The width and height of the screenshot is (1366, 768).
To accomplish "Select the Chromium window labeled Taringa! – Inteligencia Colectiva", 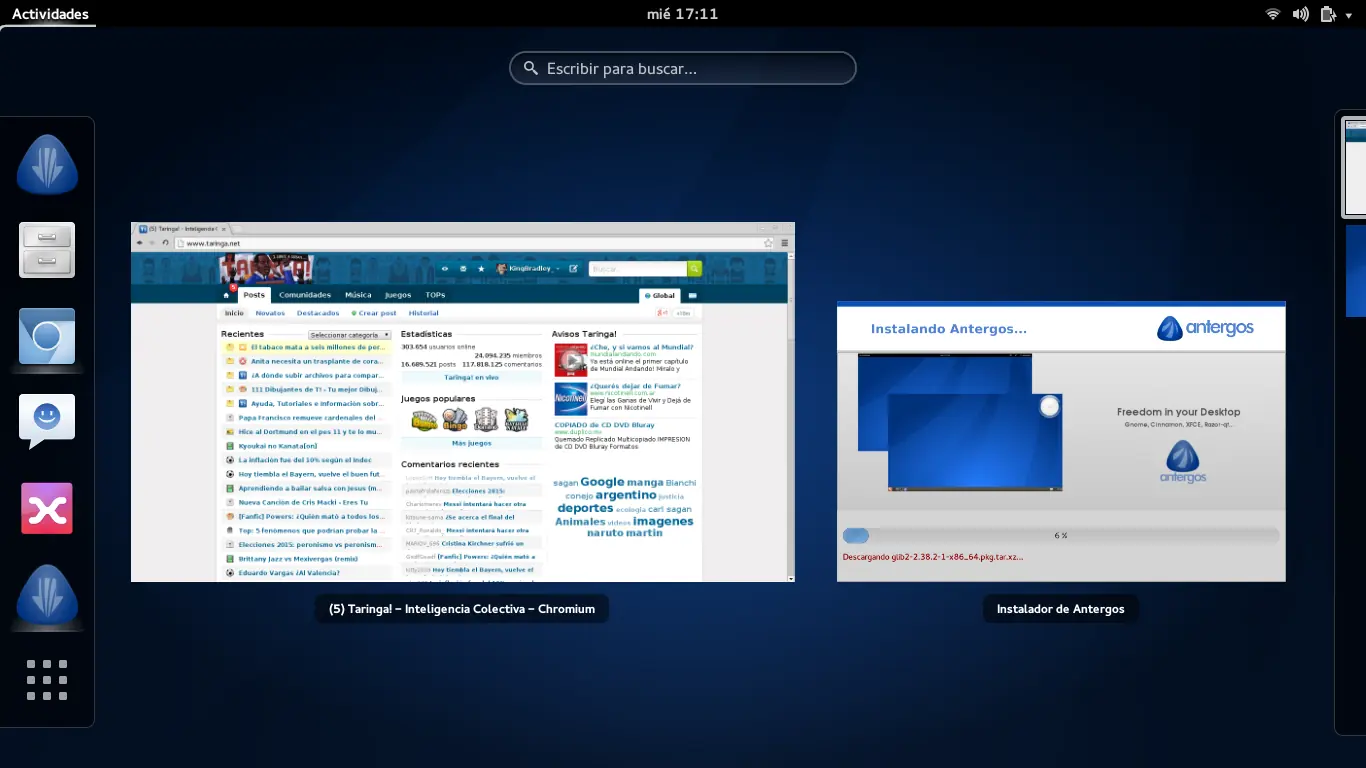I will (x=462, y=609).
